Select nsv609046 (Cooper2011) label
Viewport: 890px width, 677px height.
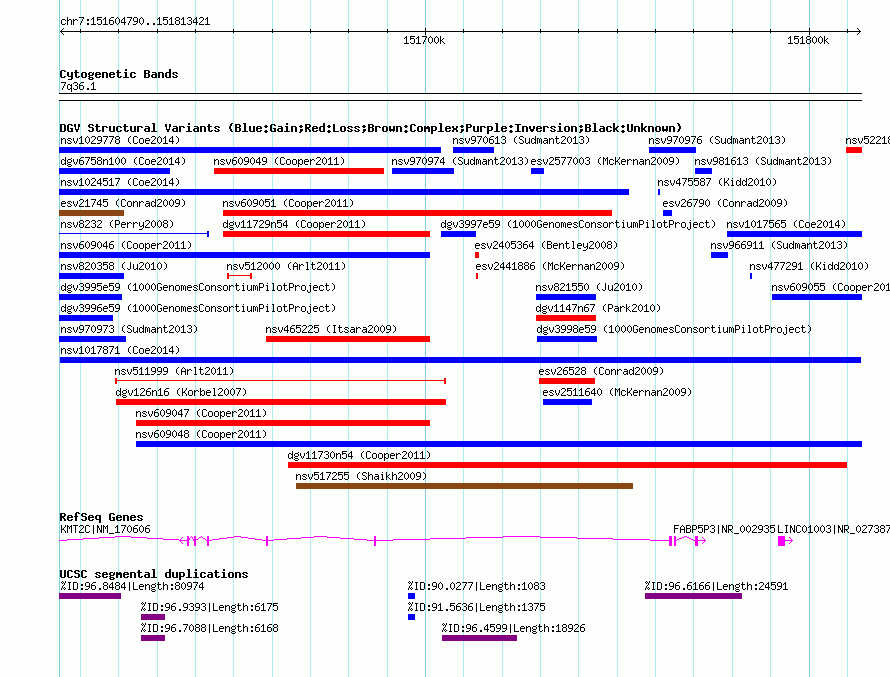(126, 245)
